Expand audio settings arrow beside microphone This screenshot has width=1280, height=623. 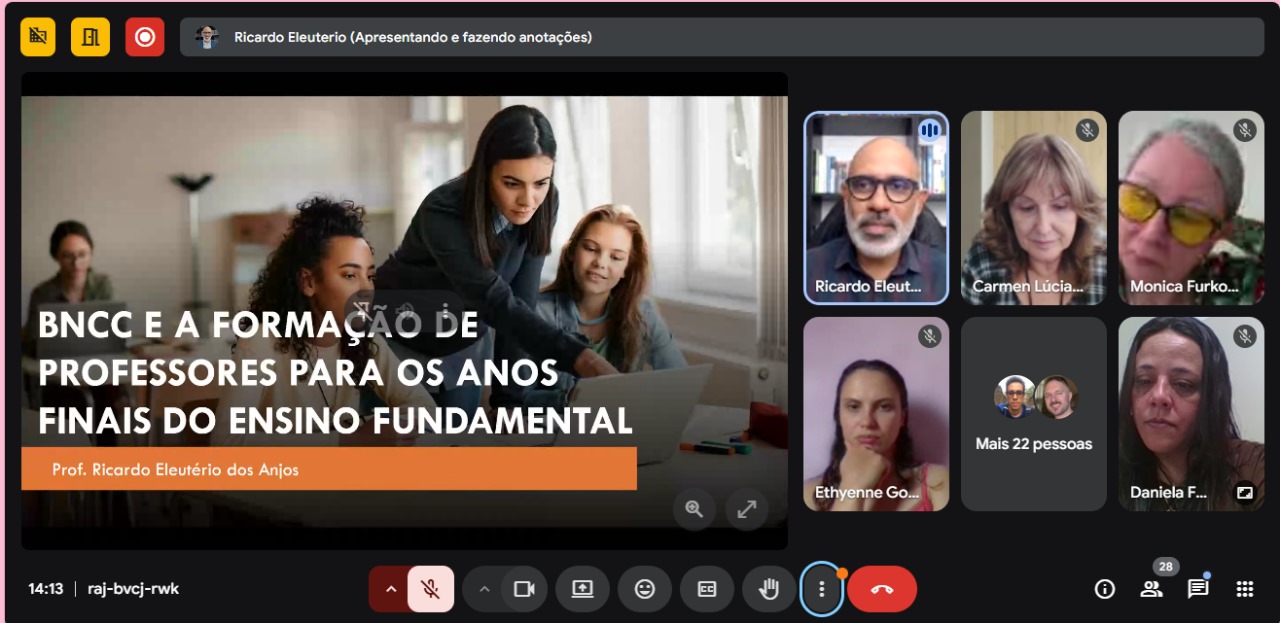391,589
